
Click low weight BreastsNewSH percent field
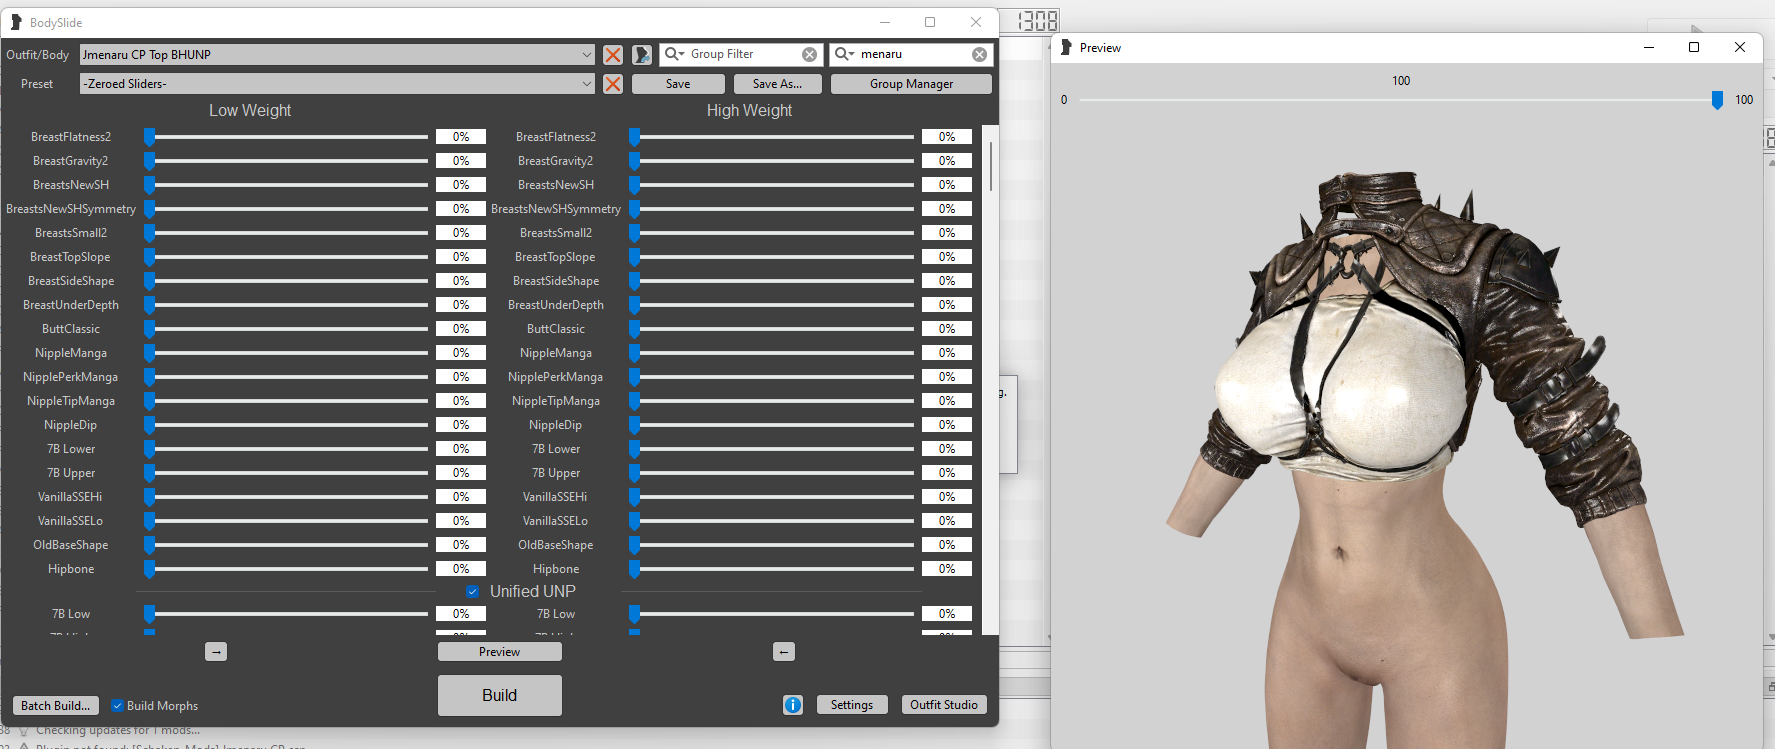461,185
